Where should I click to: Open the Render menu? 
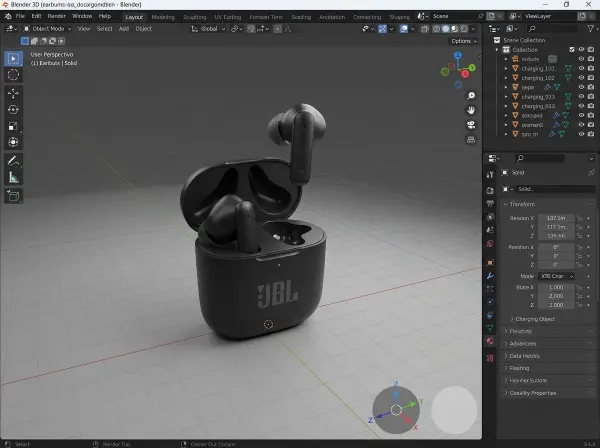(56, 16)
